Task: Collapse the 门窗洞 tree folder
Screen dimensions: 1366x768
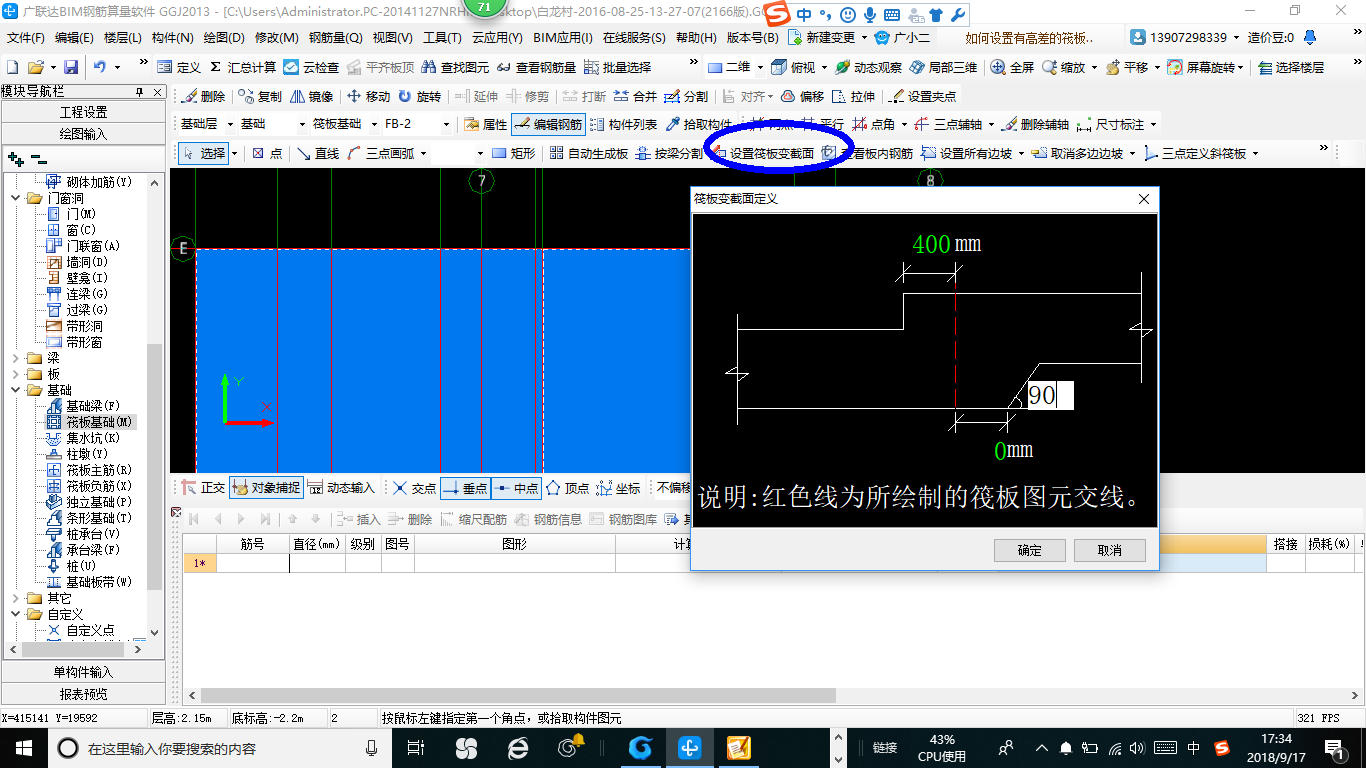Action: point(17,198)
